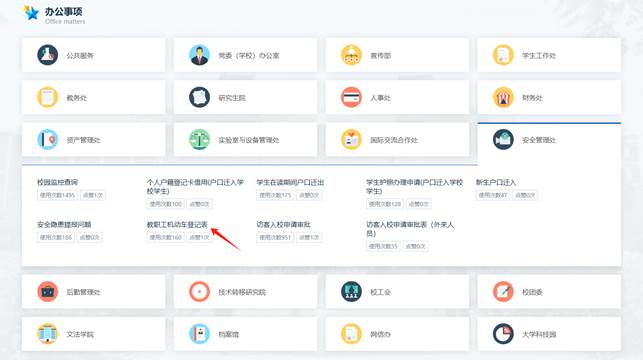643x360 pixels.
Task: Click the 资产管理处 map pin icon
Action: [48, 139]
